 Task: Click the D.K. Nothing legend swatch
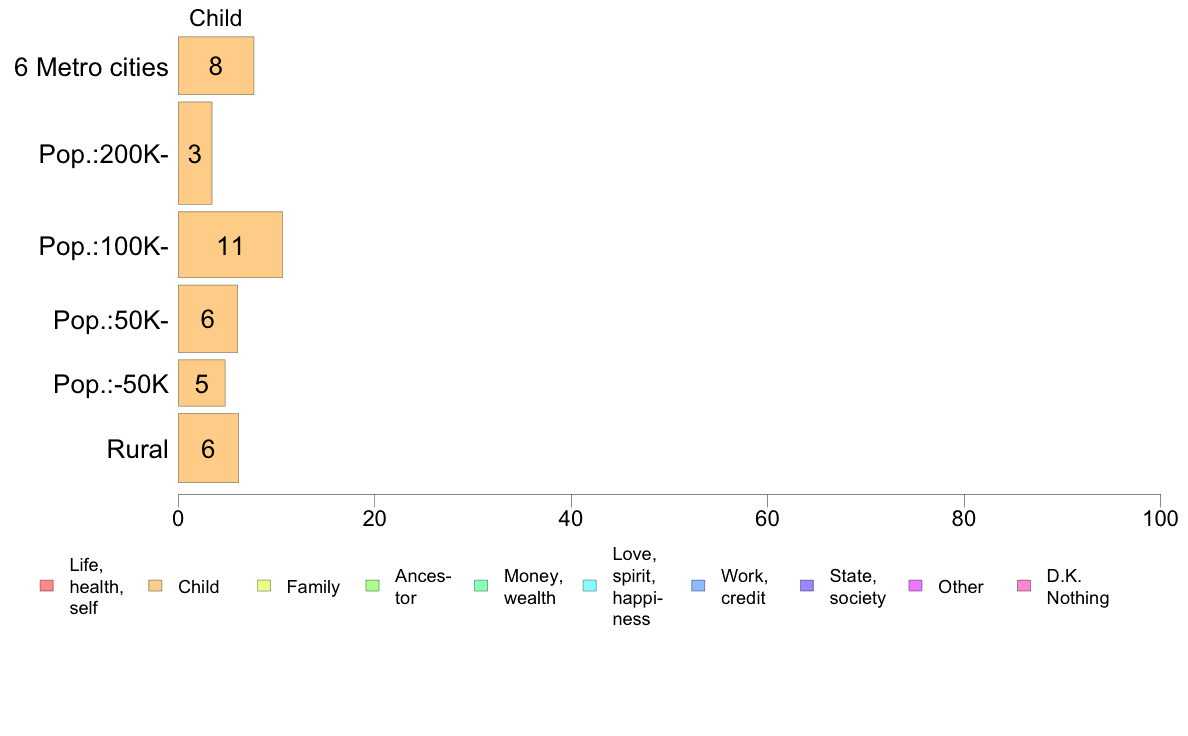(x=1023, y=586)
